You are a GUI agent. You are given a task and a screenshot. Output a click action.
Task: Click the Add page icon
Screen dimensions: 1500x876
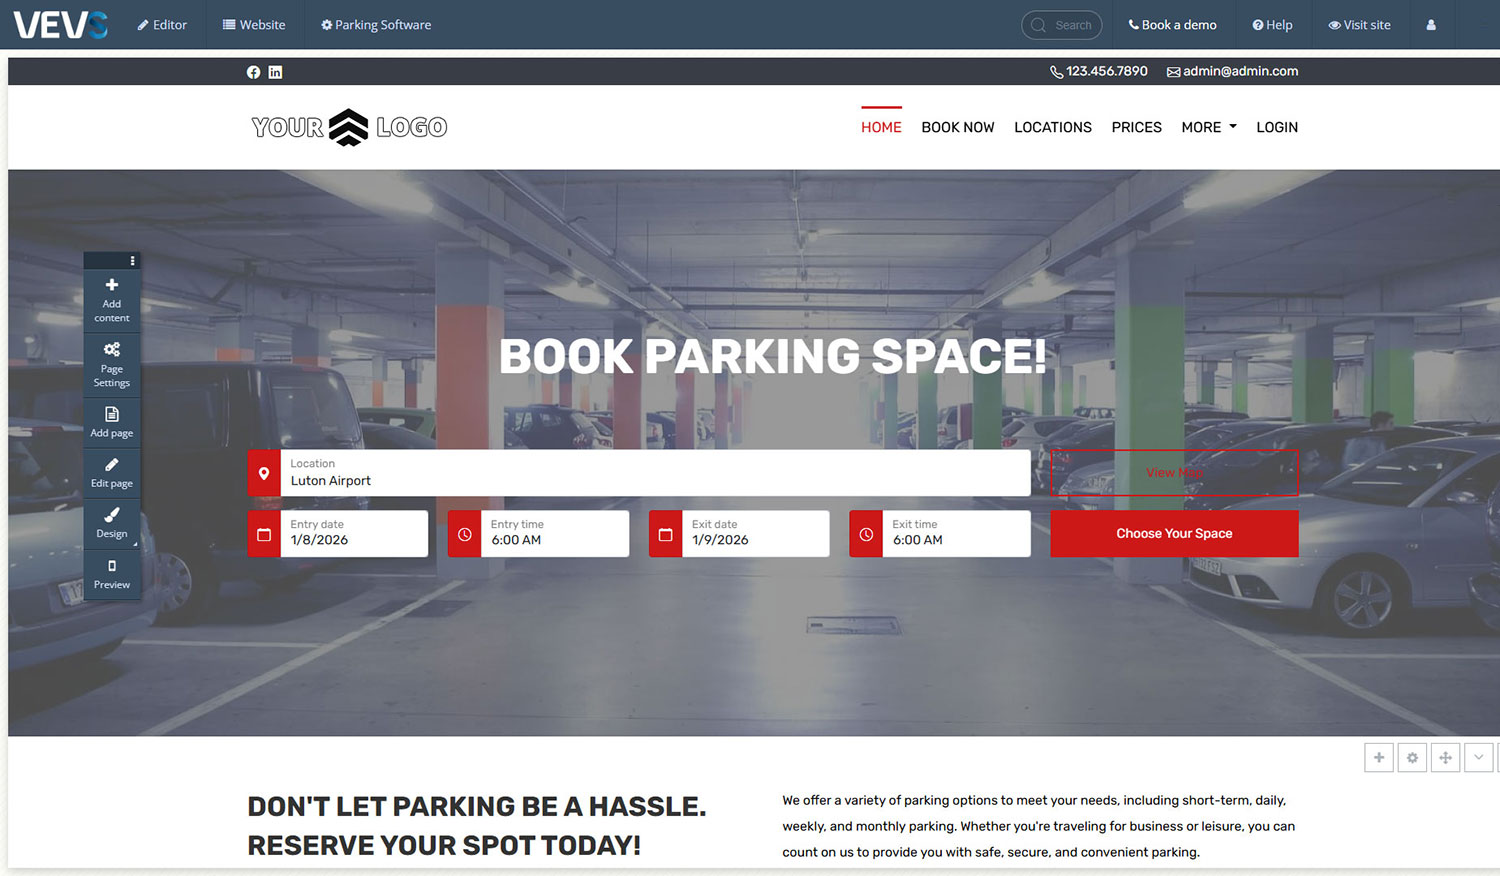coord(112,414)
